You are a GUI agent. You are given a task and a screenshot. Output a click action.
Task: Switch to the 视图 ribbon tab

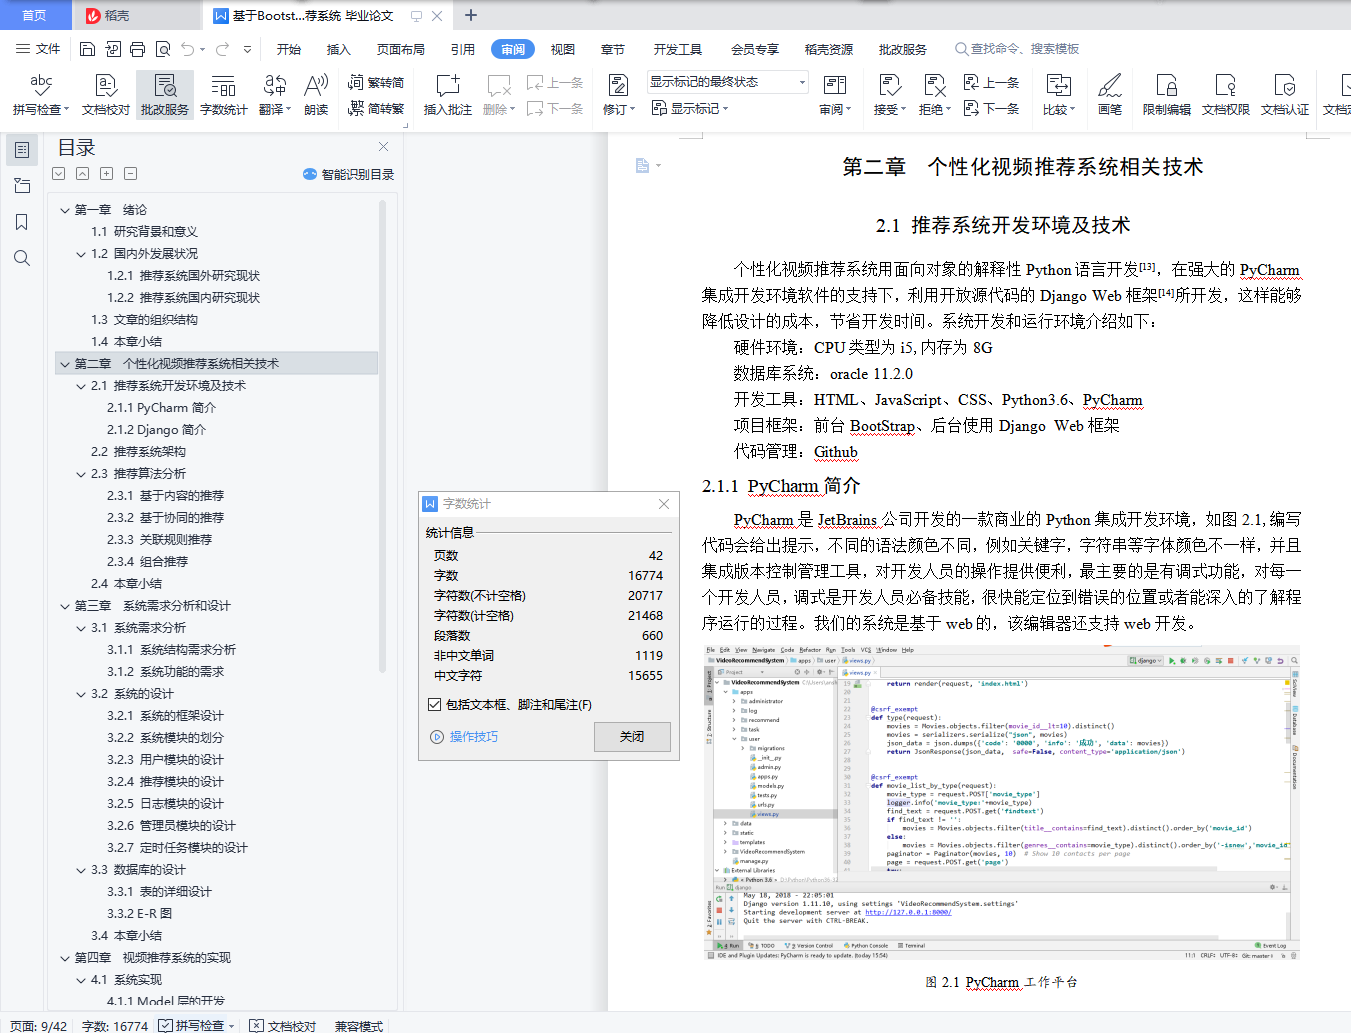563,49
